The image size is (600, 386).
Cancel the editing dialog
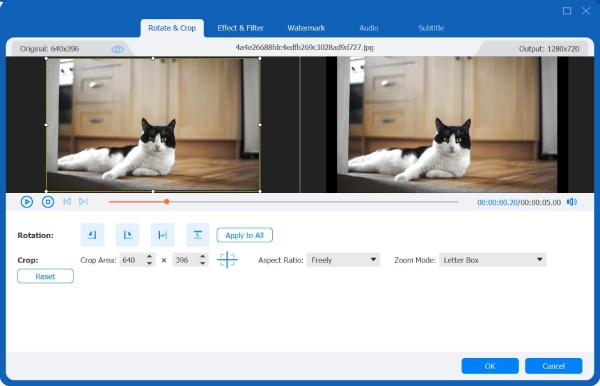click(554, 366)
